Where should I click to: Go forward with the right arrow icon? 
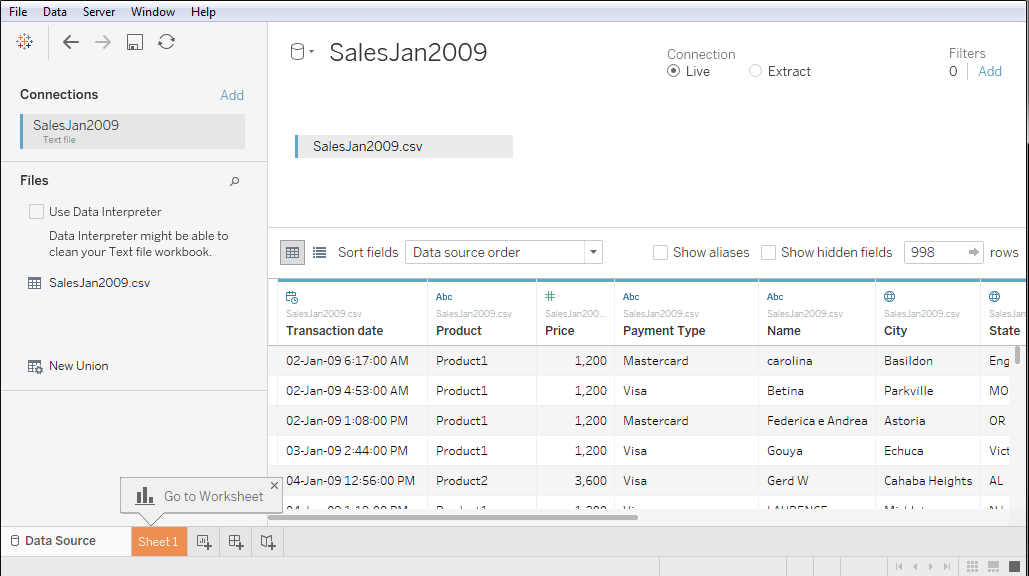point(103,42)
